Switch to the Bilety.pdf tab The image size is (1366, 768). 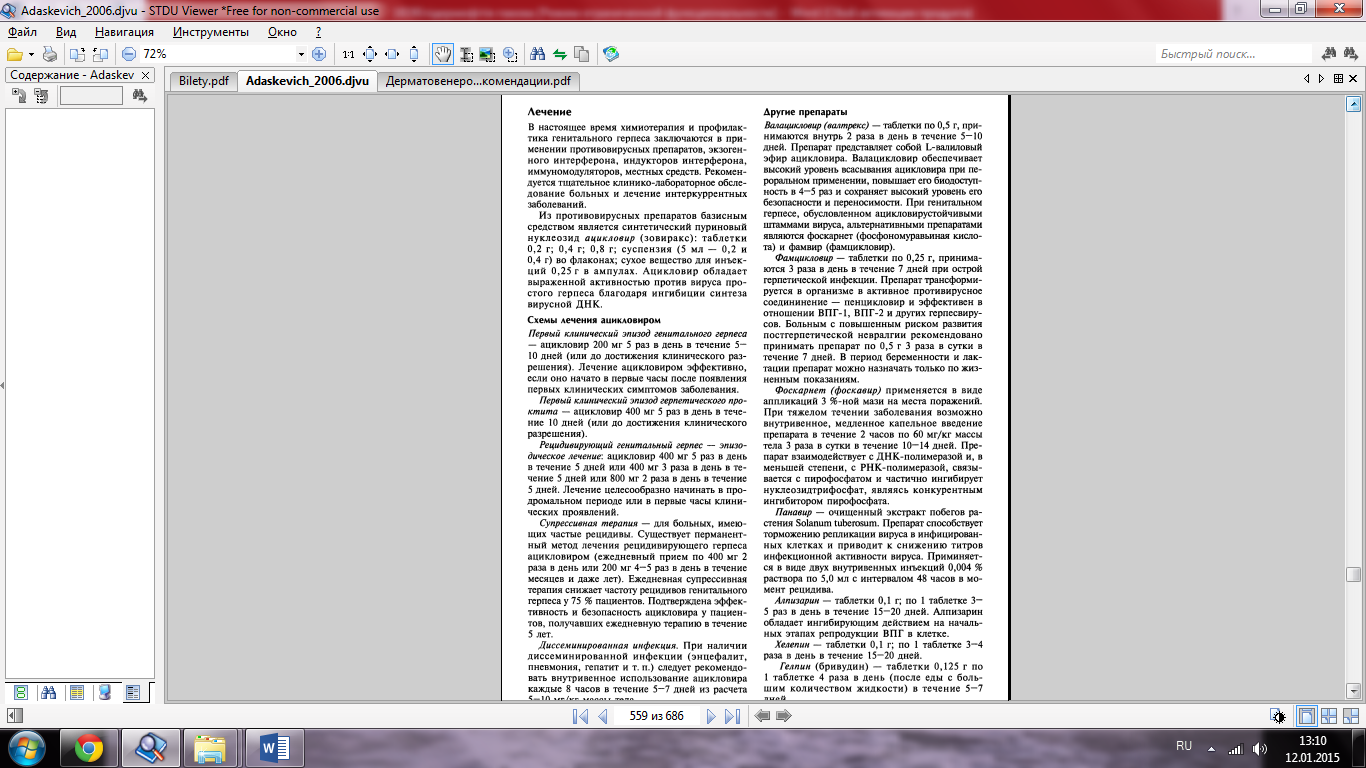pos(203,81)
